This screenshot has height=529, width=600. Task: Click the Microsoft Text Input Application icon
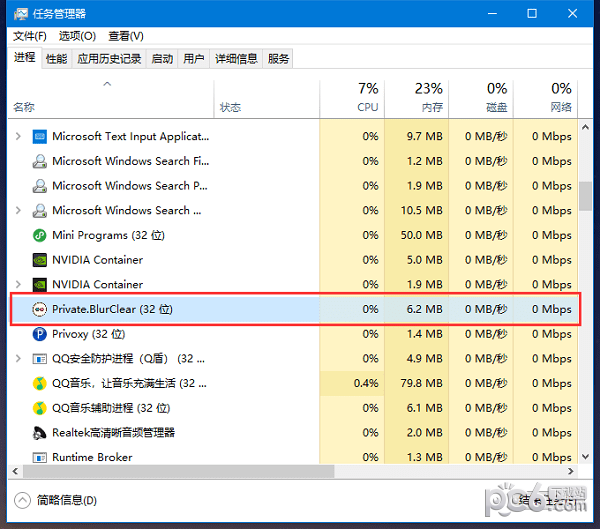click(x=39, y=137)
